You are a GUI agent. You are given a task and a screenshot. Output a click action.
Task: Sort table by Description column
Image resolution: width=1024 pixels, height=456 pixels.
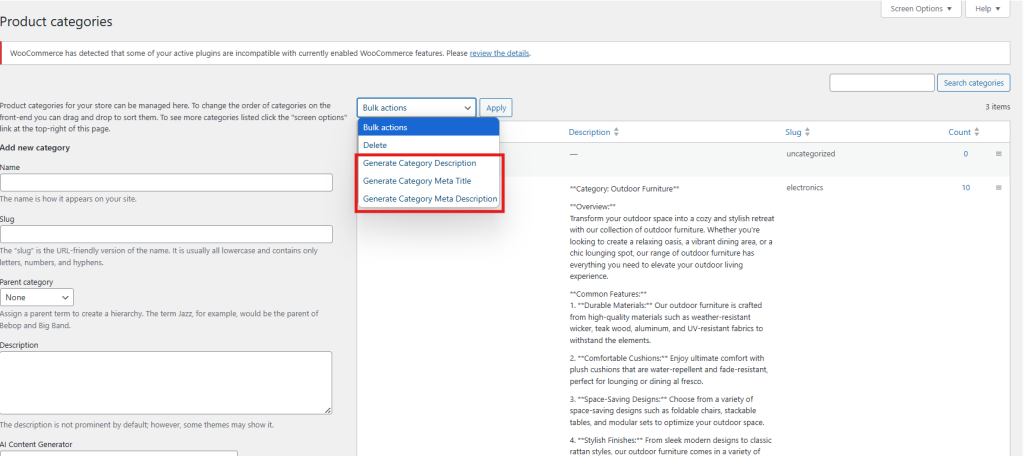[x=589, y=132]
